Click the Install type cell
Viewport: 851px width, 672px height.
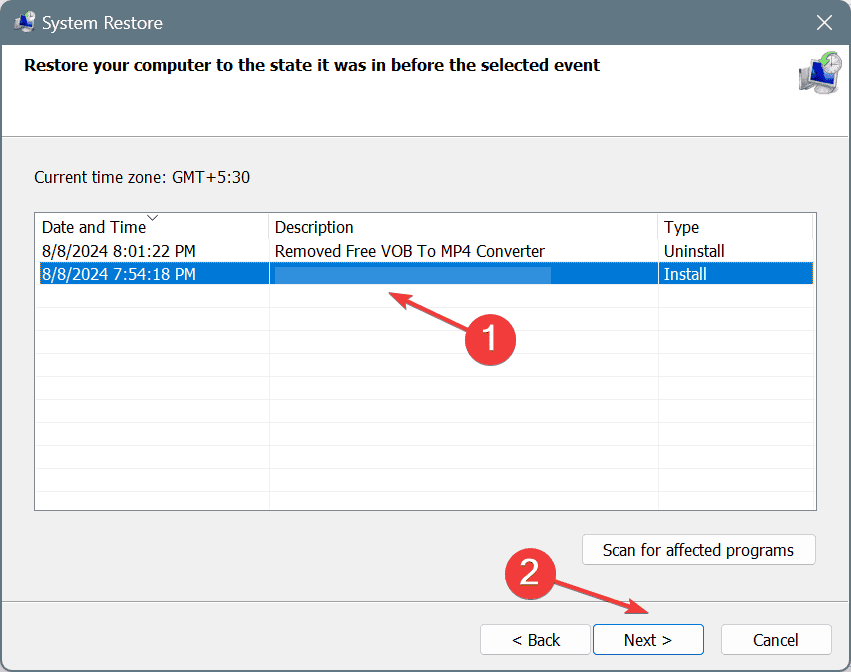click(x=684, y=273)
